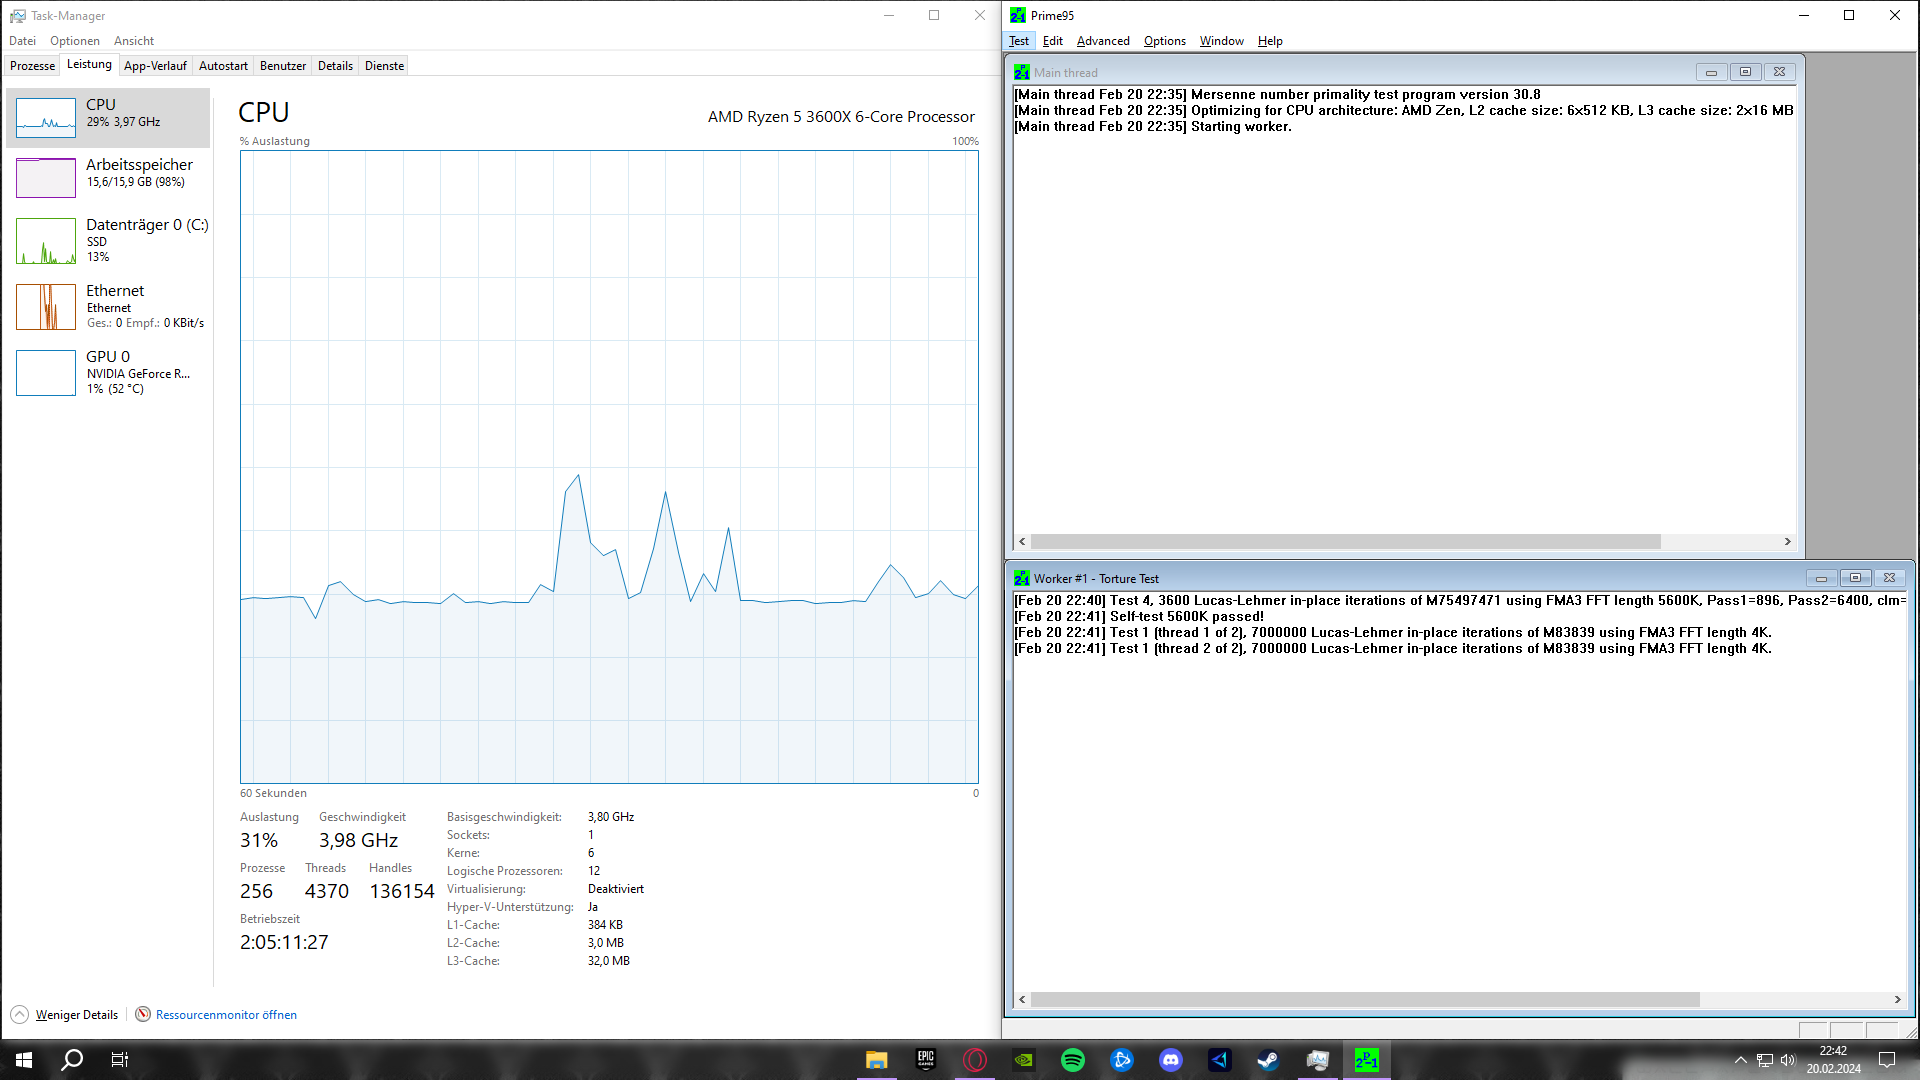Open Visual Studio Code from taskbar

(x=1219, y=1060)
